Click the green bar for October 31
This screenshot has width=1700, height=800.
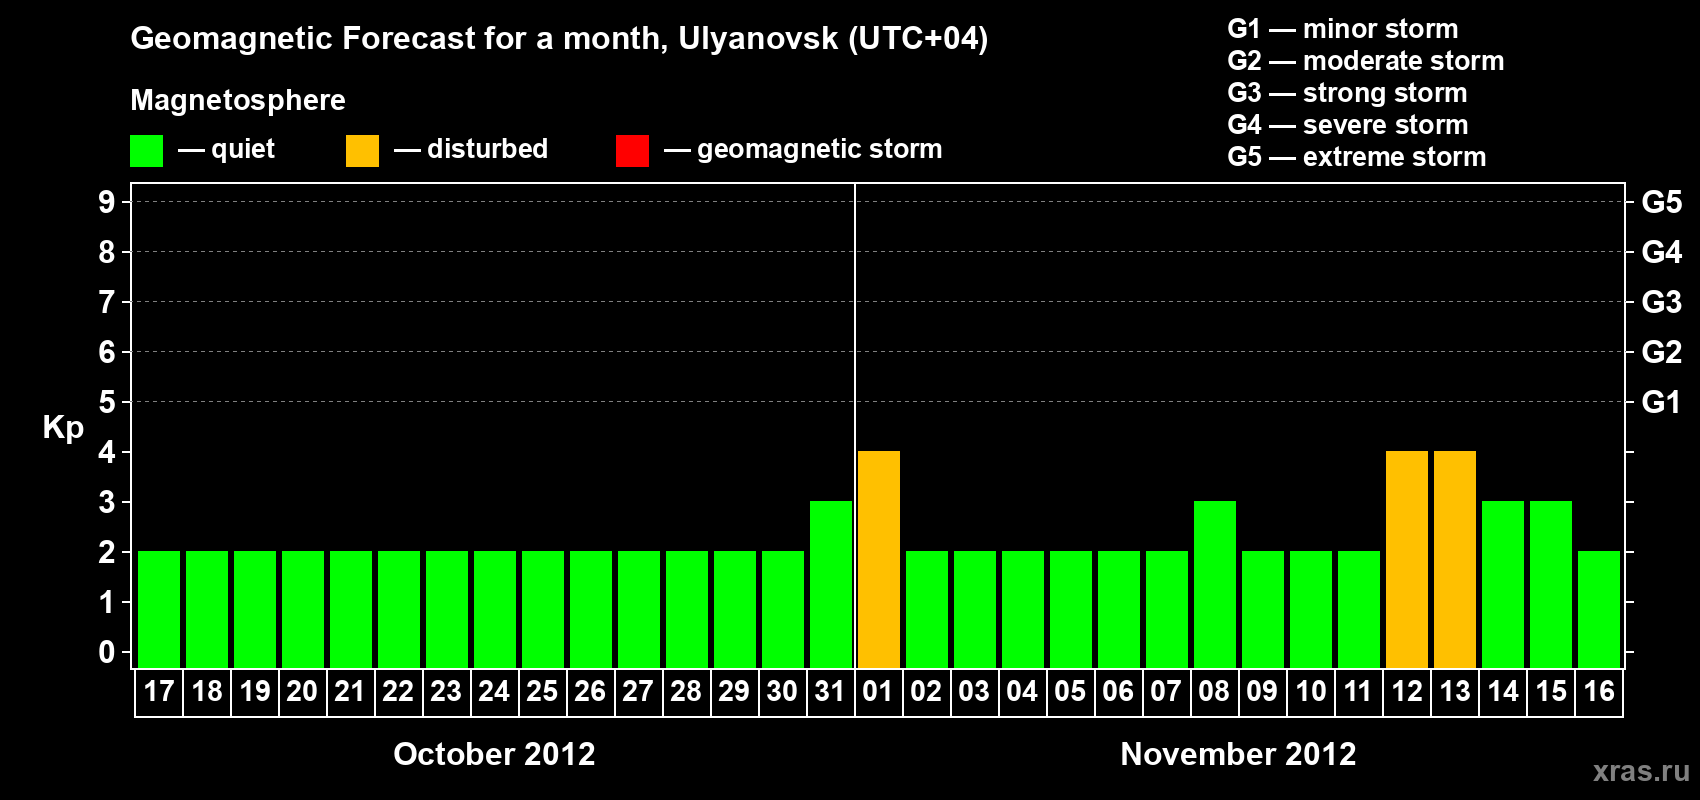pyautogui.click(x=831, y=584)
